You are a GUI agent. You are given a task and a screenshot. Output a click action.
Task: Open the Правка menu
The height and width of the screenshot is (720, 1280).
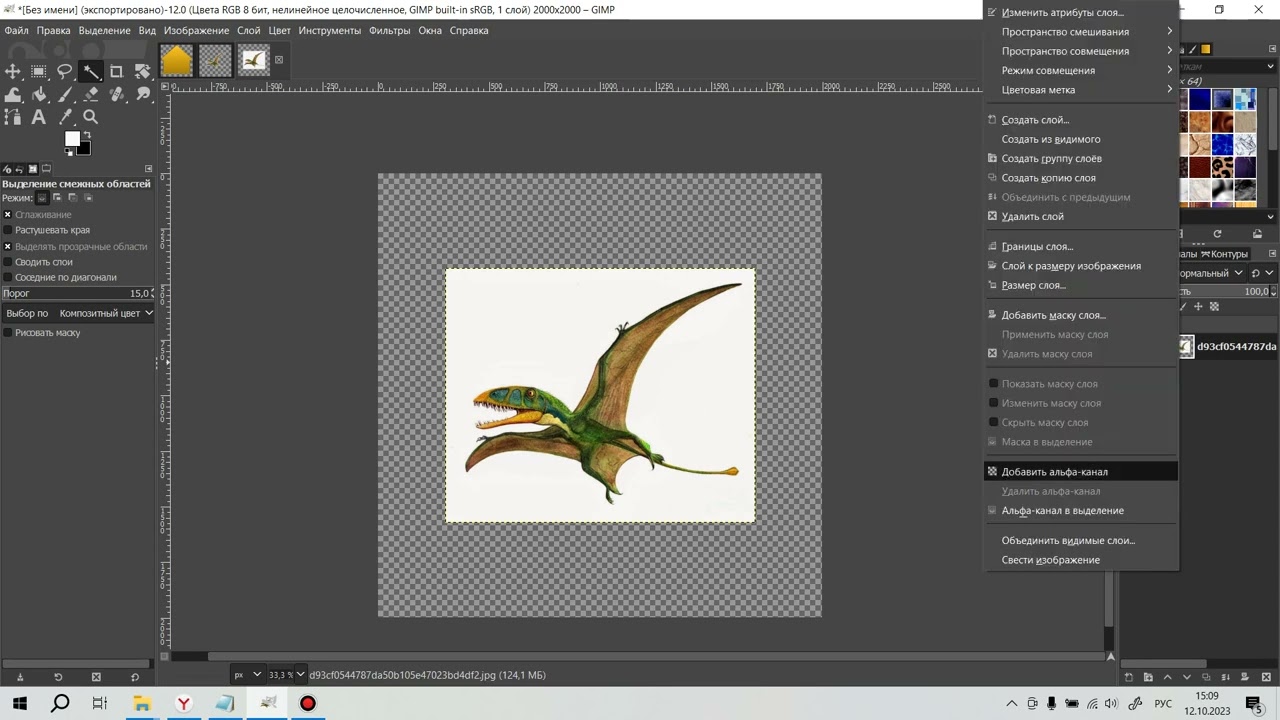click(x=53, y=31)
